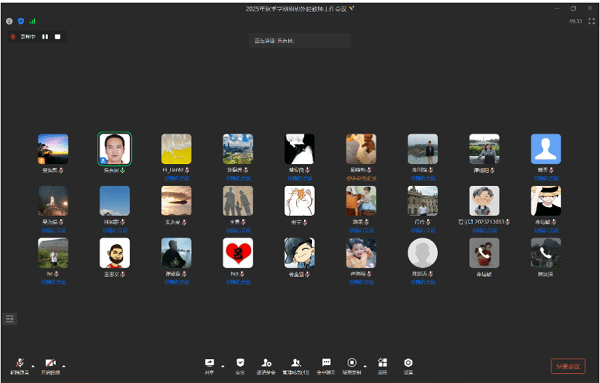Click the red End Meeting button

568,366
